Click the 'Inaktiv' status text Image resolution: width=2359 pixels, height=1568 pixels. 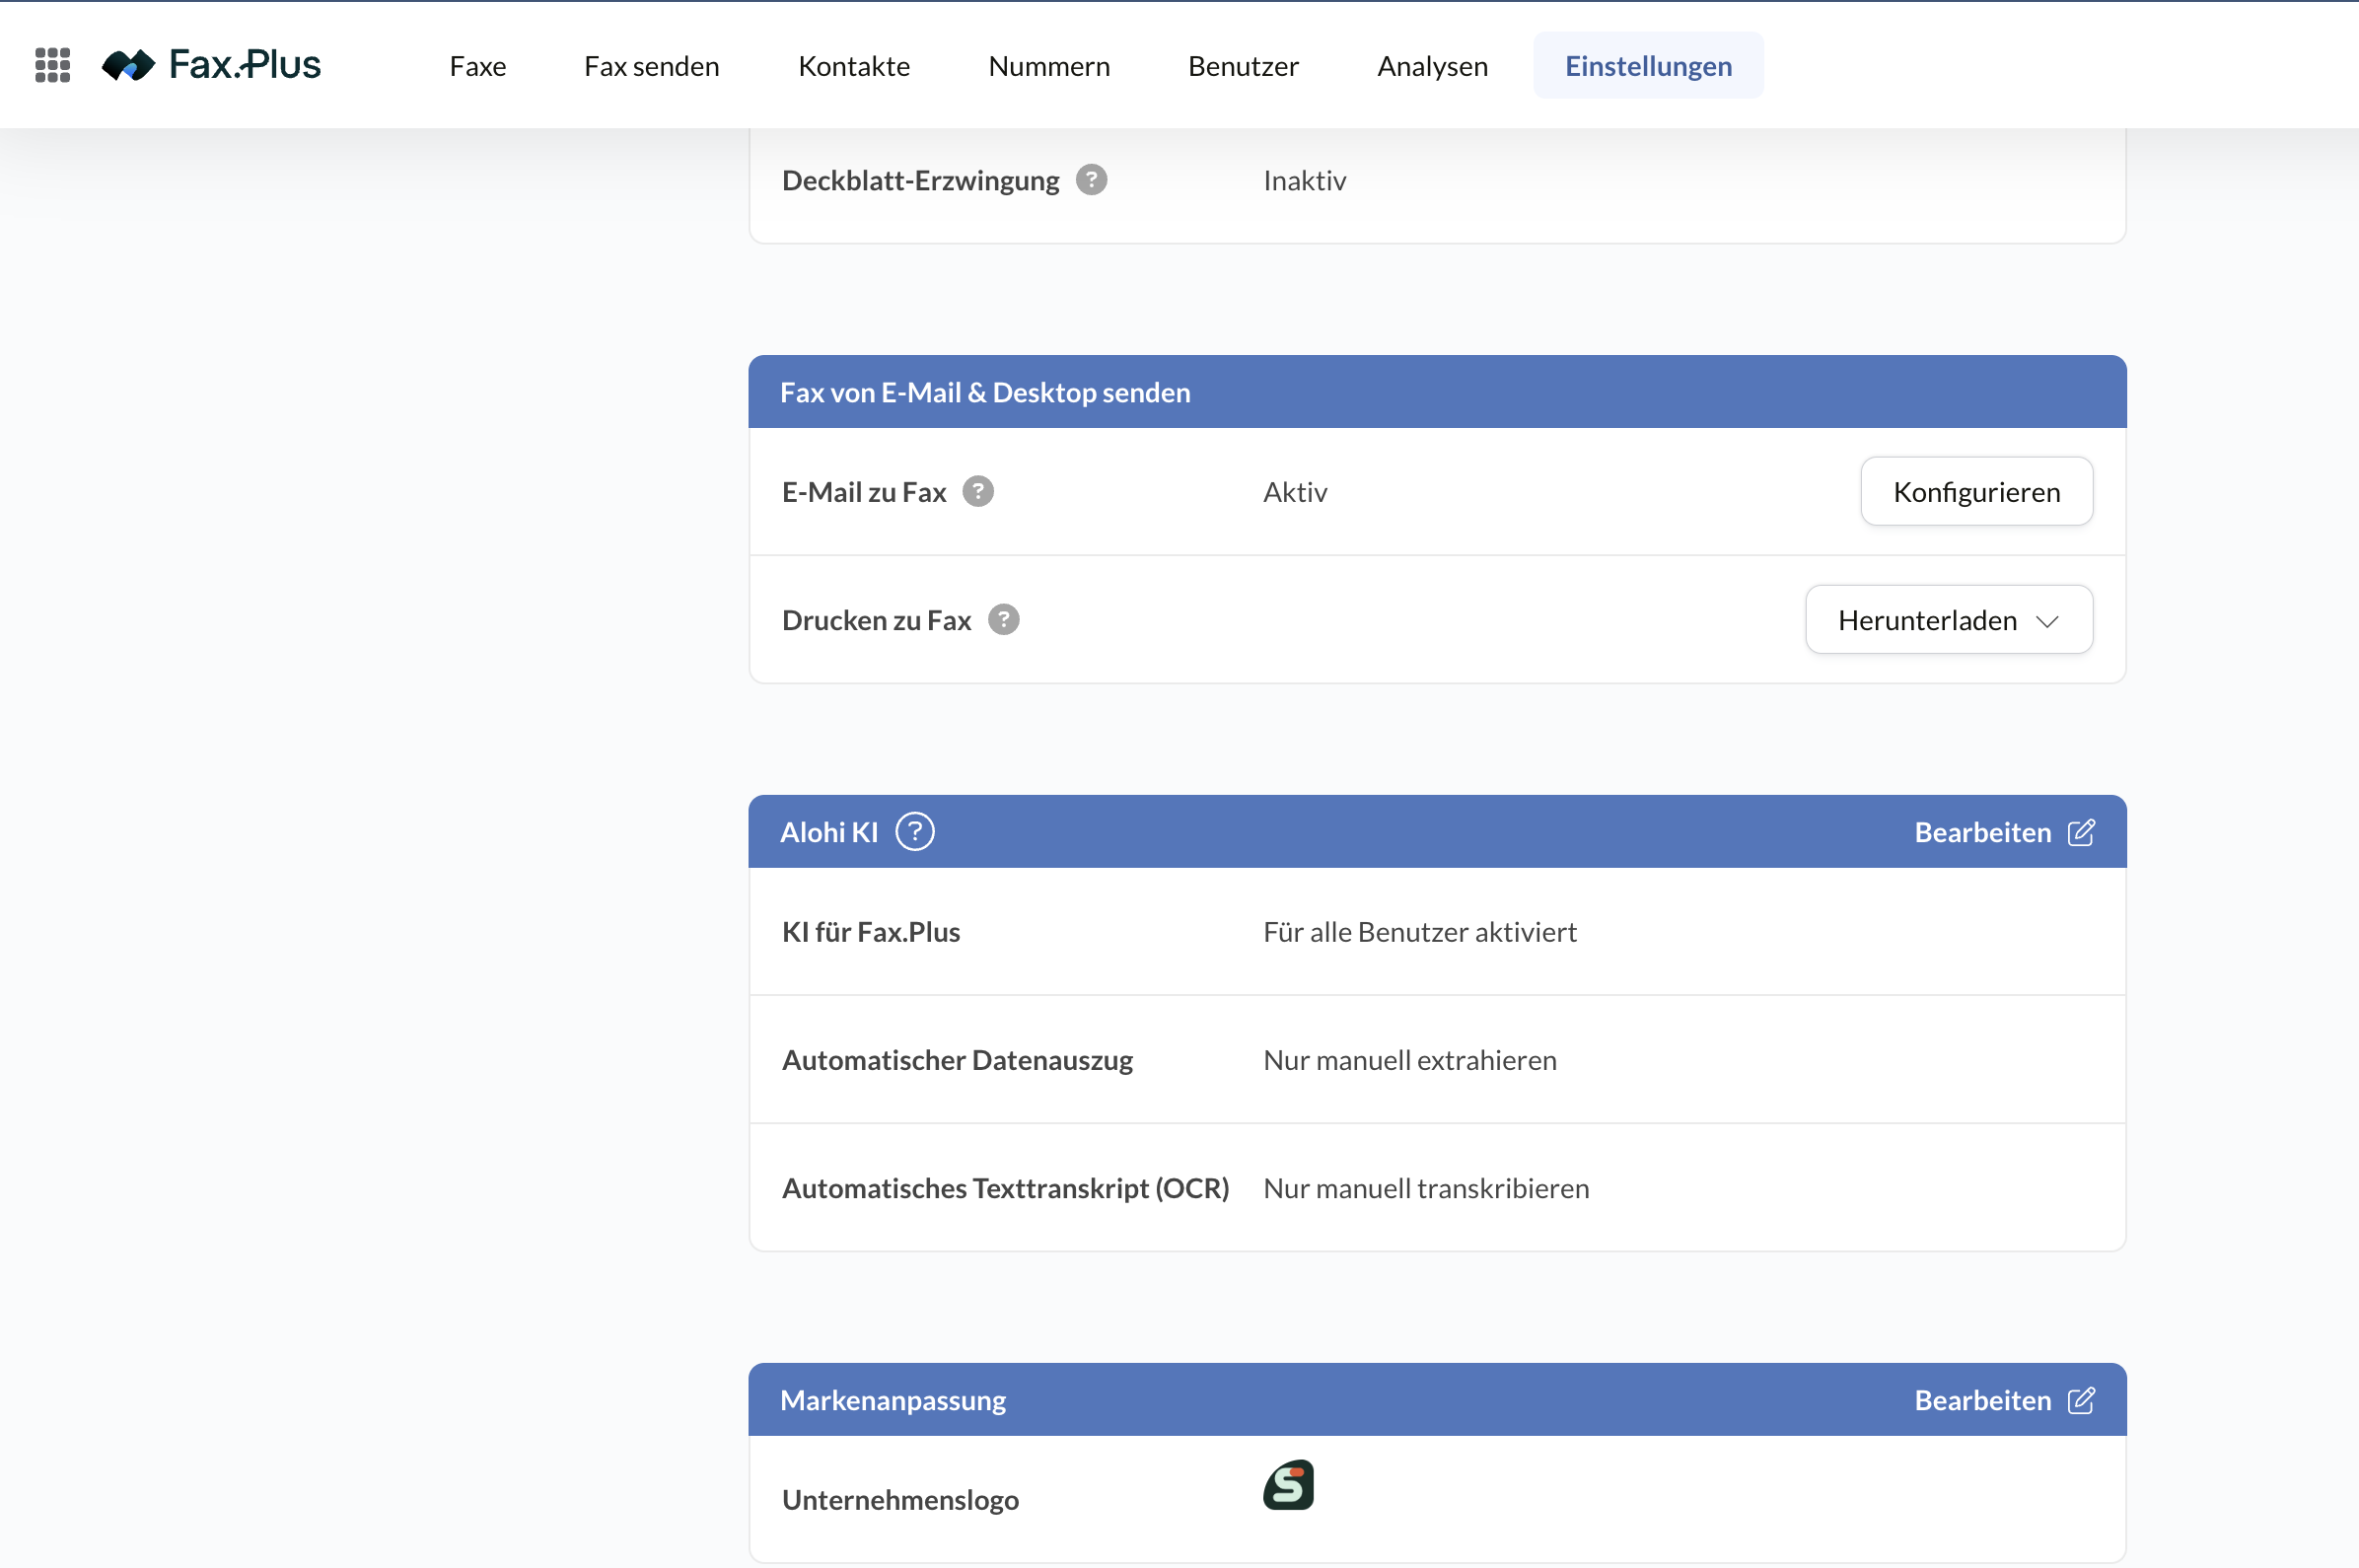pyautogui.click(x=1304, y=180)
